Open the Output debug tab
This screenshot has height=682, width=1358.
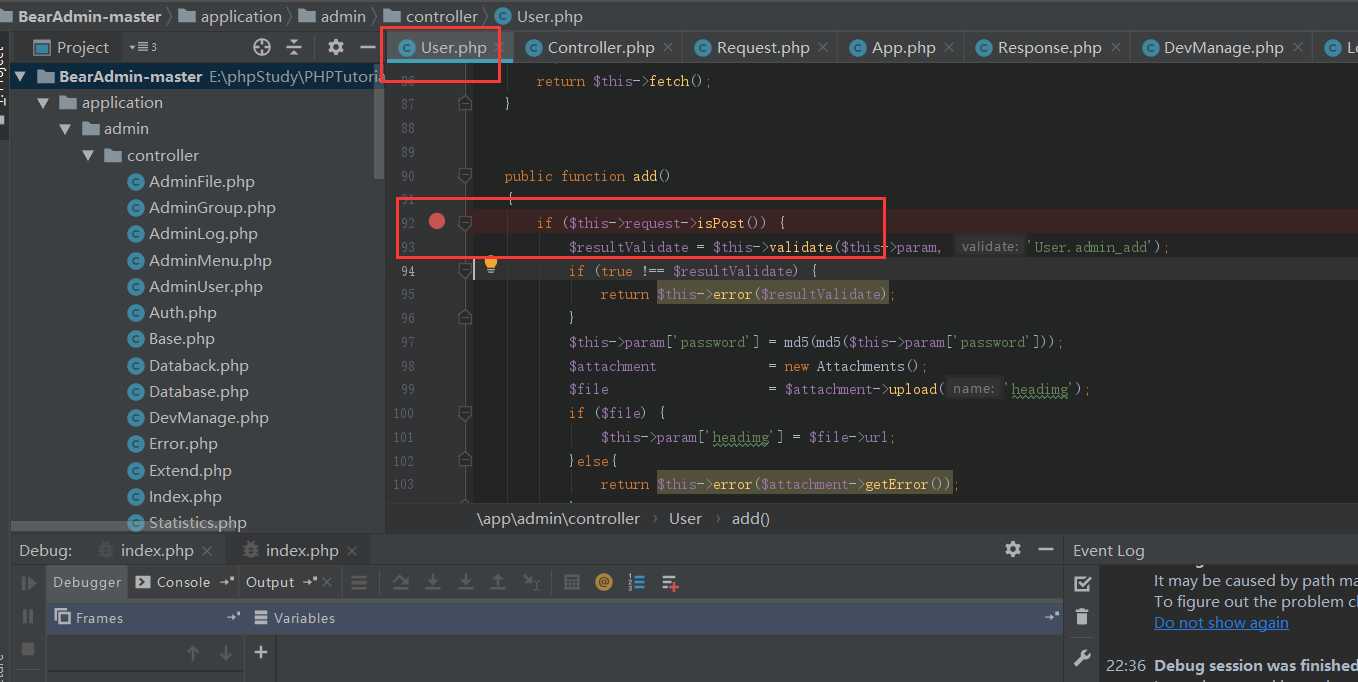[270, 582]
